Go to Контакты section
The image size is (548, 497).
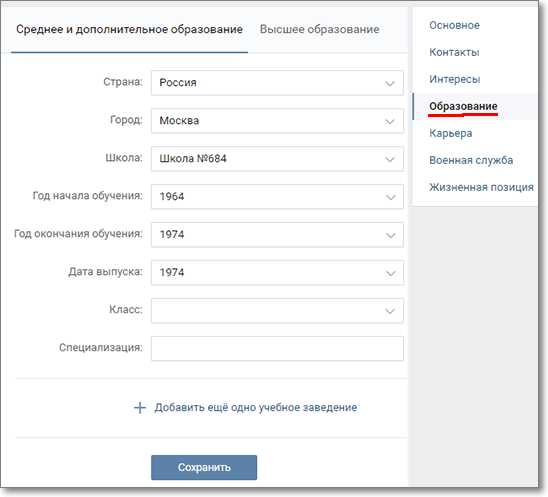click(x=454, y=52)
